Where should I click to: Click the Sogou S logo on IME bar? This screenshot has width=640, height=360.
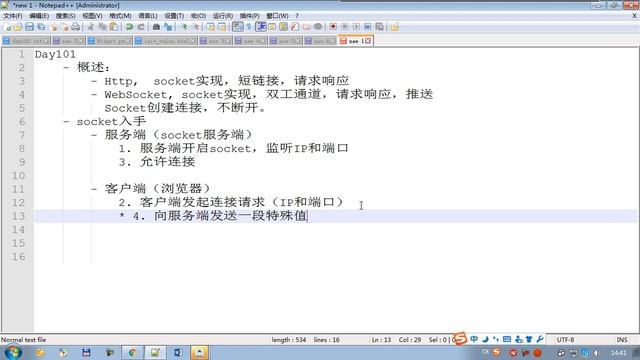(x=460, y=339)
